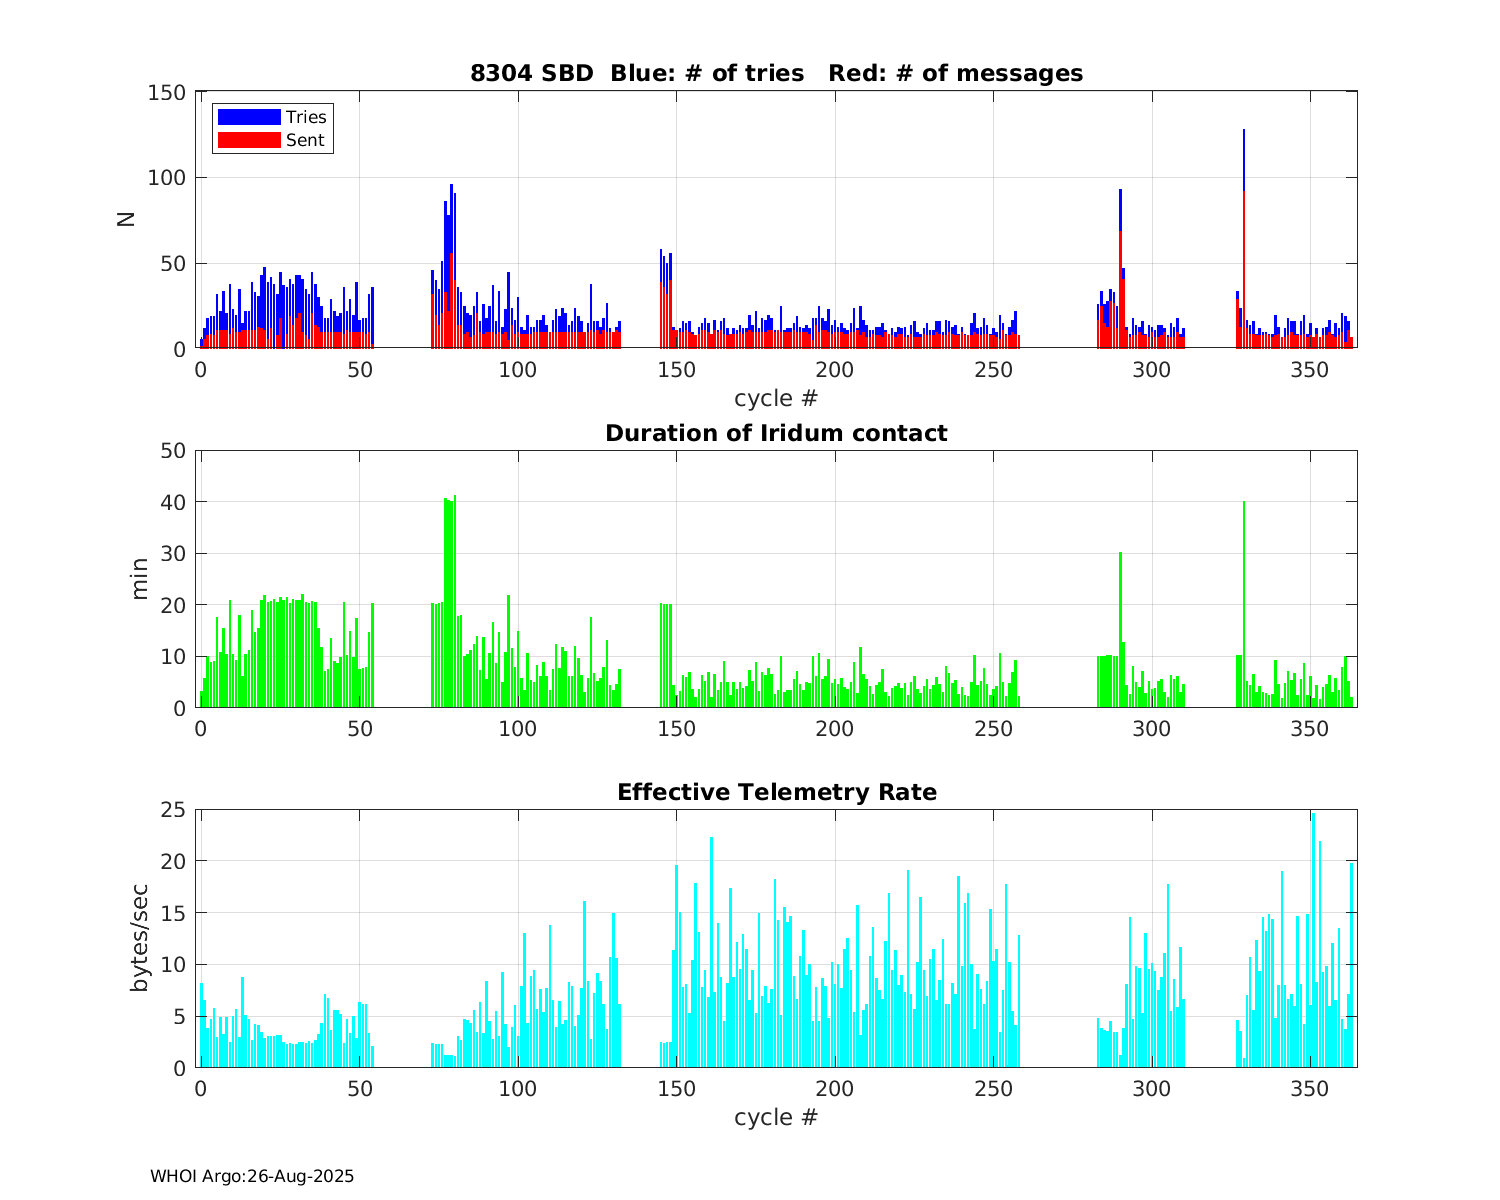Click the red Sent legend swatch
Image resolution: width=1500 pixels, height=1200 pixels.
(248, 140)
